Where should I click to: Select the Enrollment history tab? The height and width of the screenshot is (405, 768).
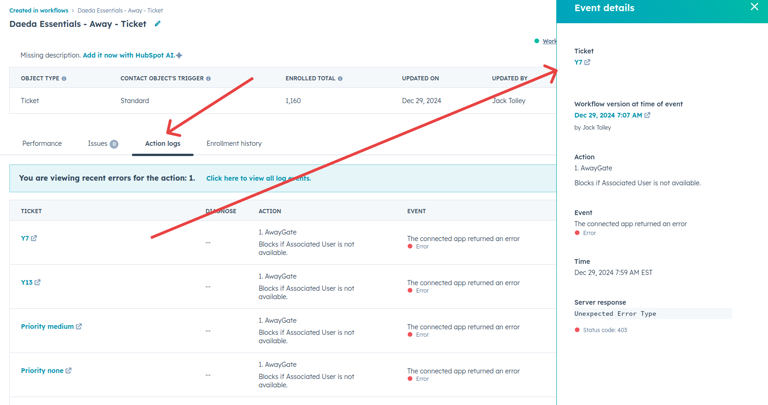[x=234, y=144]
